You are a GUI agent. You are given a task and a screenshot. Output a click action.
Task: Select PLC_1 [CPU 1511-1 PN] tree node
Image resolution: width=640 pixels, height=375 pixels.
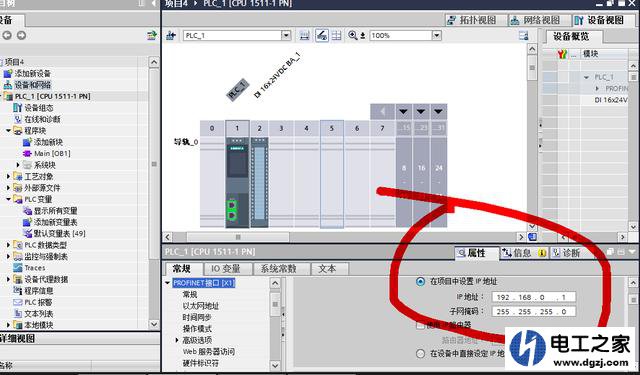click(52, 96)
